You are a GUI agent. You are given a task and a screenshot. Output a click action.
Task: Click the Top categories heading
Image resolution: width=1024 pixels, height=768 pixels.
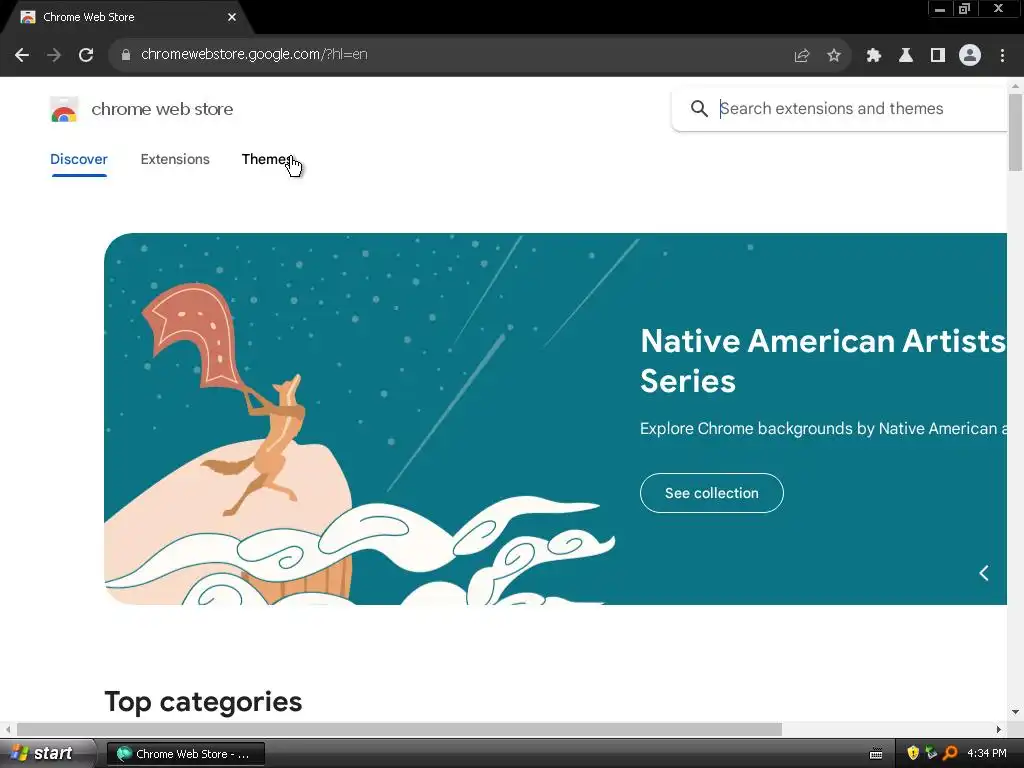click(203, 702)
